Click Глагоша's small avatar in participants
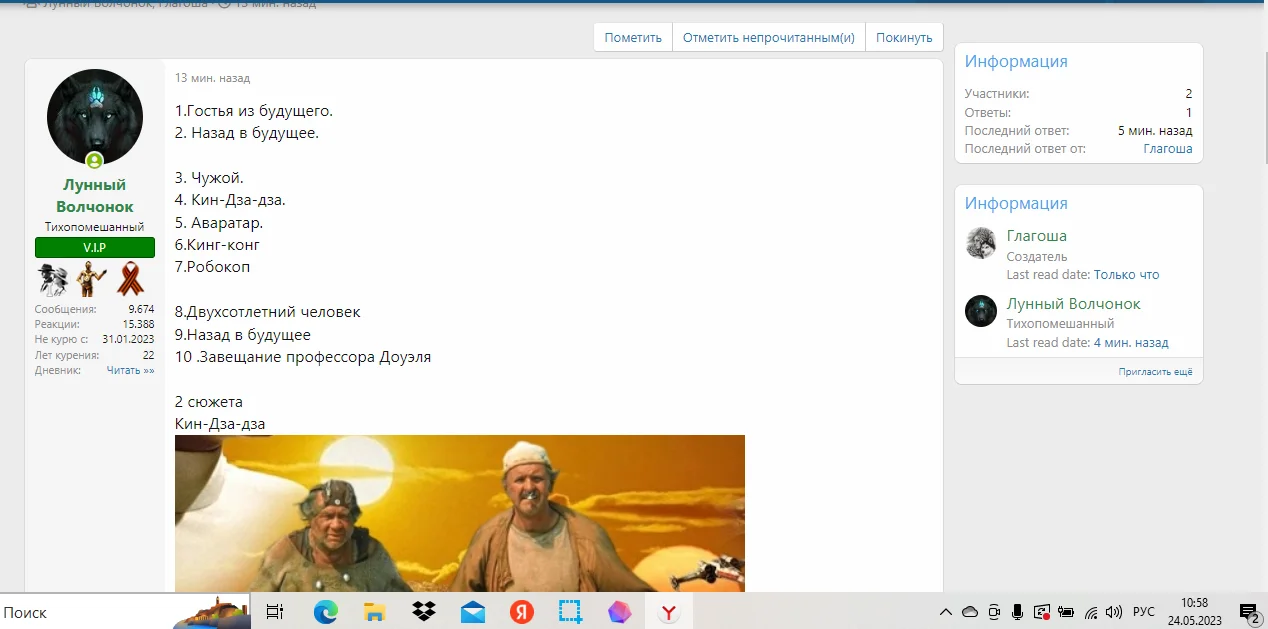Viewport: 1268px width, 629px height. [x=981, y=243]
